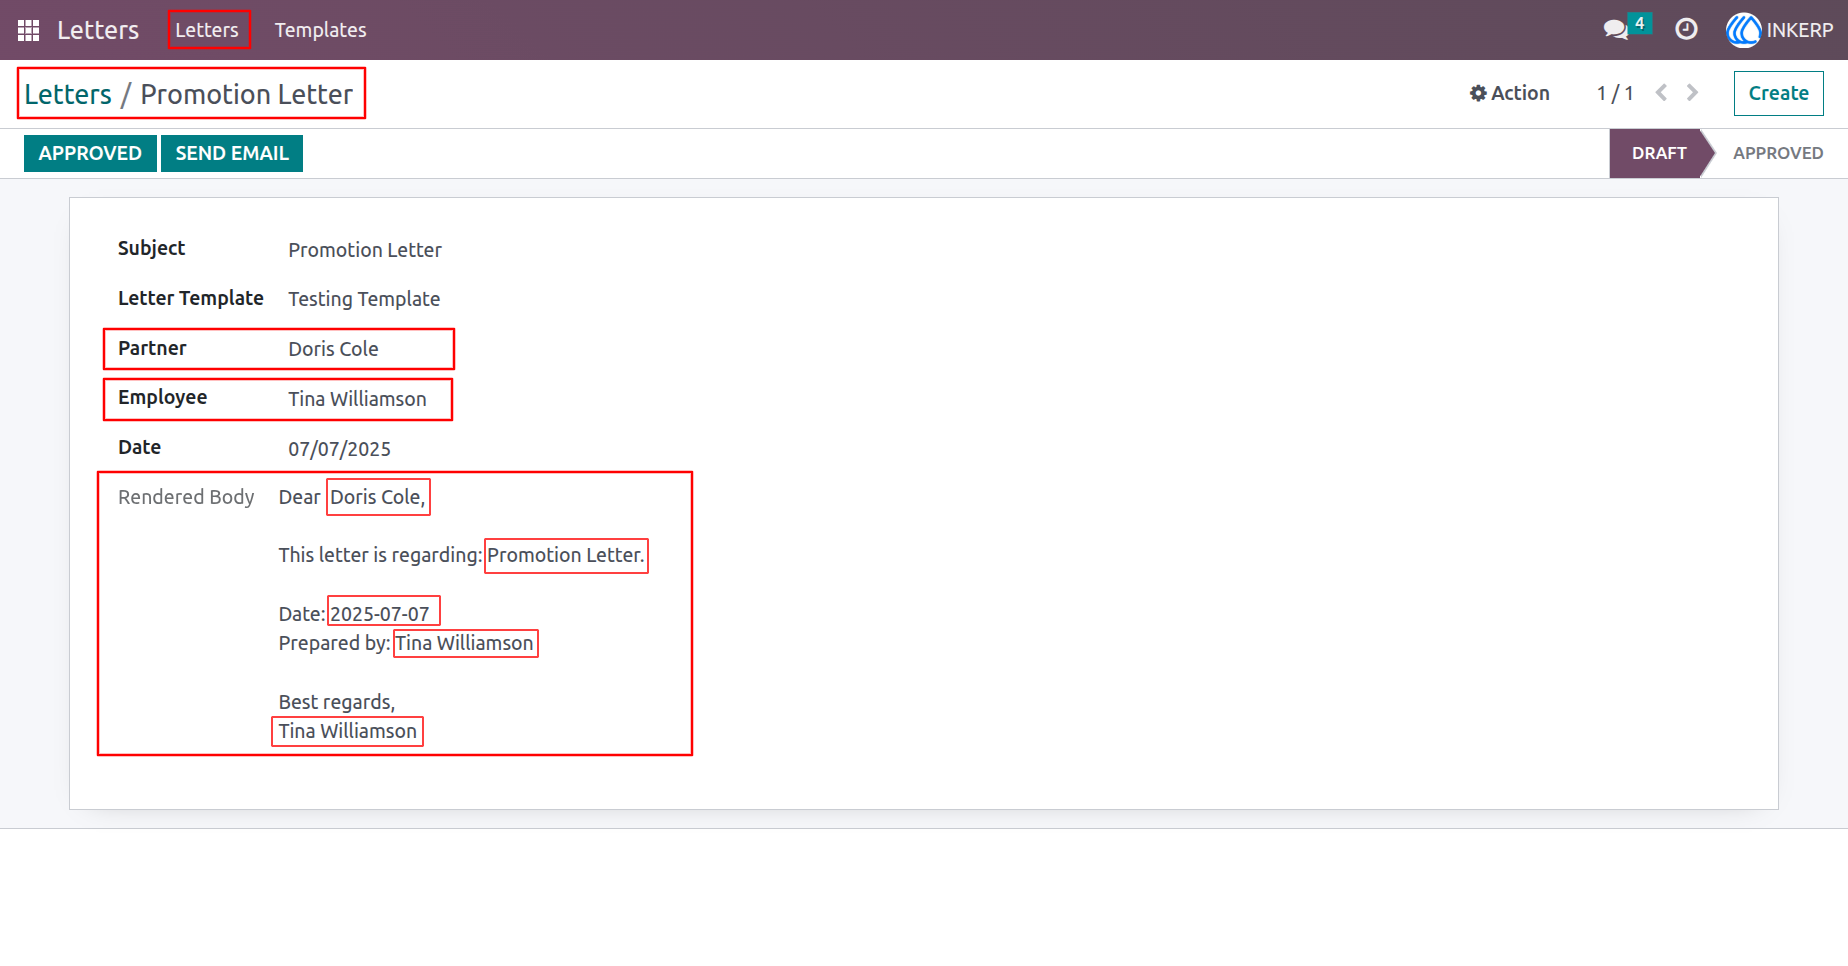Click the Testing Template value
This screenshot has height=966, width=1848.
(x=364, y=299)
